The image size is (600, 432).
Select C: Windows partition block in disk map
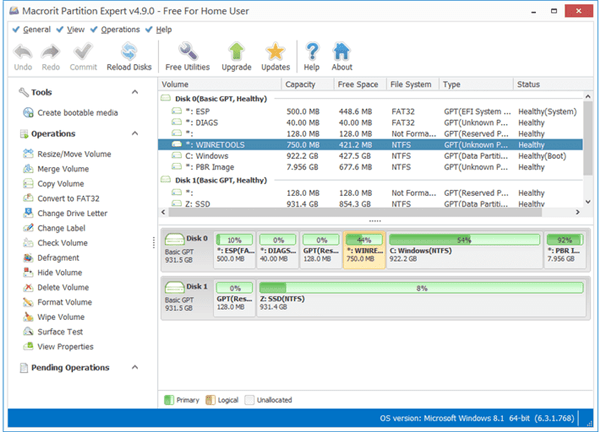coord(465,250)
